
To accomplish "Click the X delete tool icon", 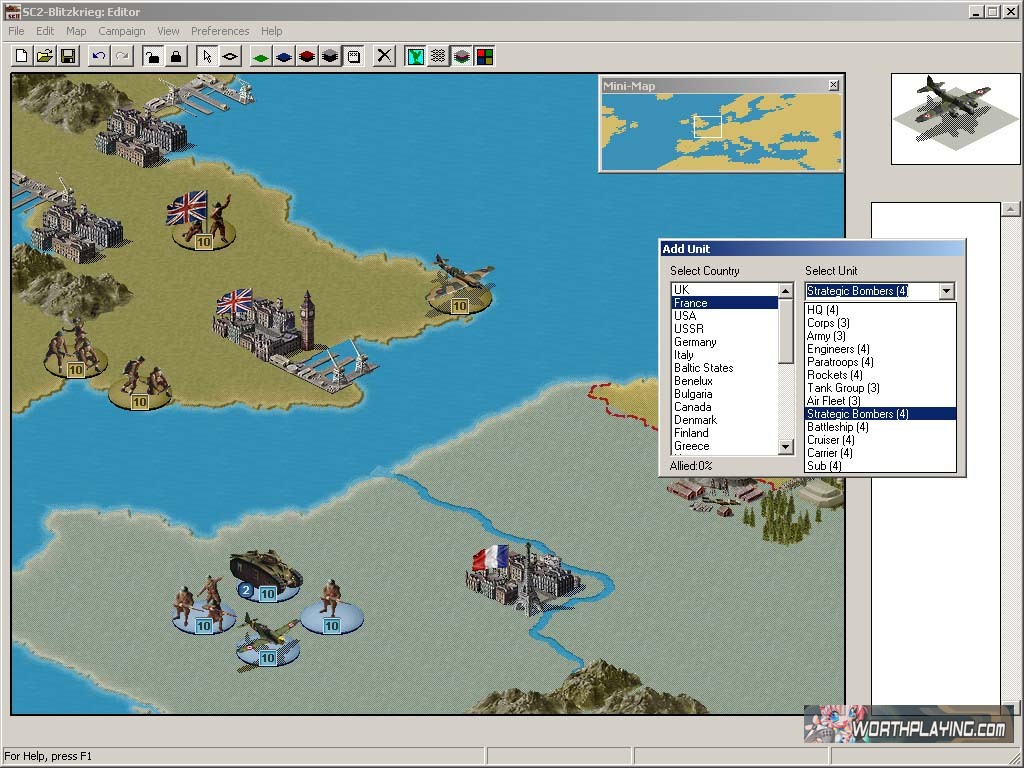I will 384,56.
